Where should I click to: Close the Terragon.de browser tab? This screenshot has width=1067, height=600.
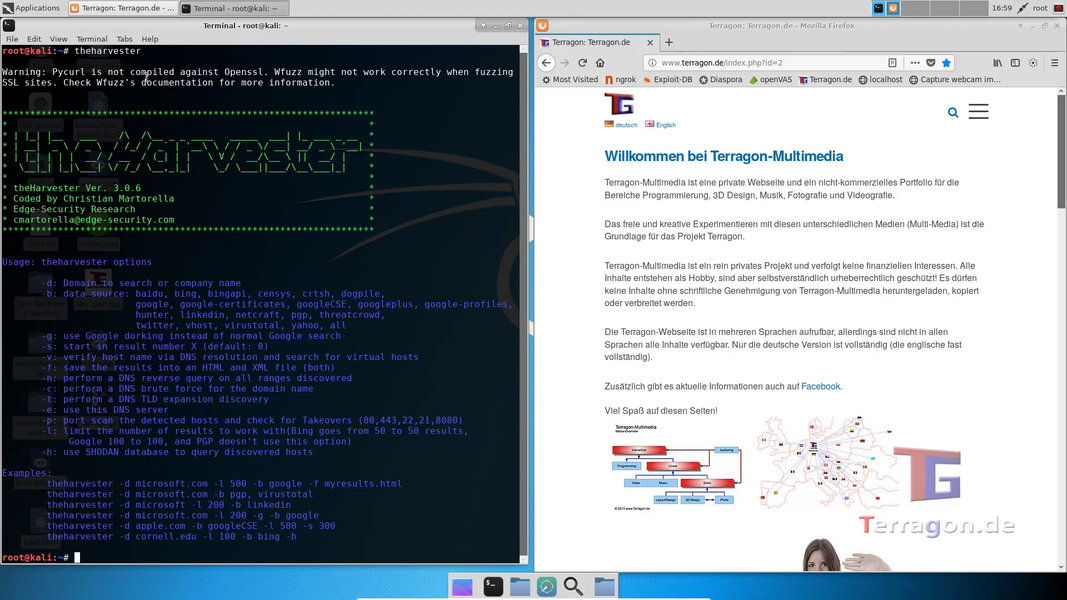pyautogui.click(x=650, y=42)
